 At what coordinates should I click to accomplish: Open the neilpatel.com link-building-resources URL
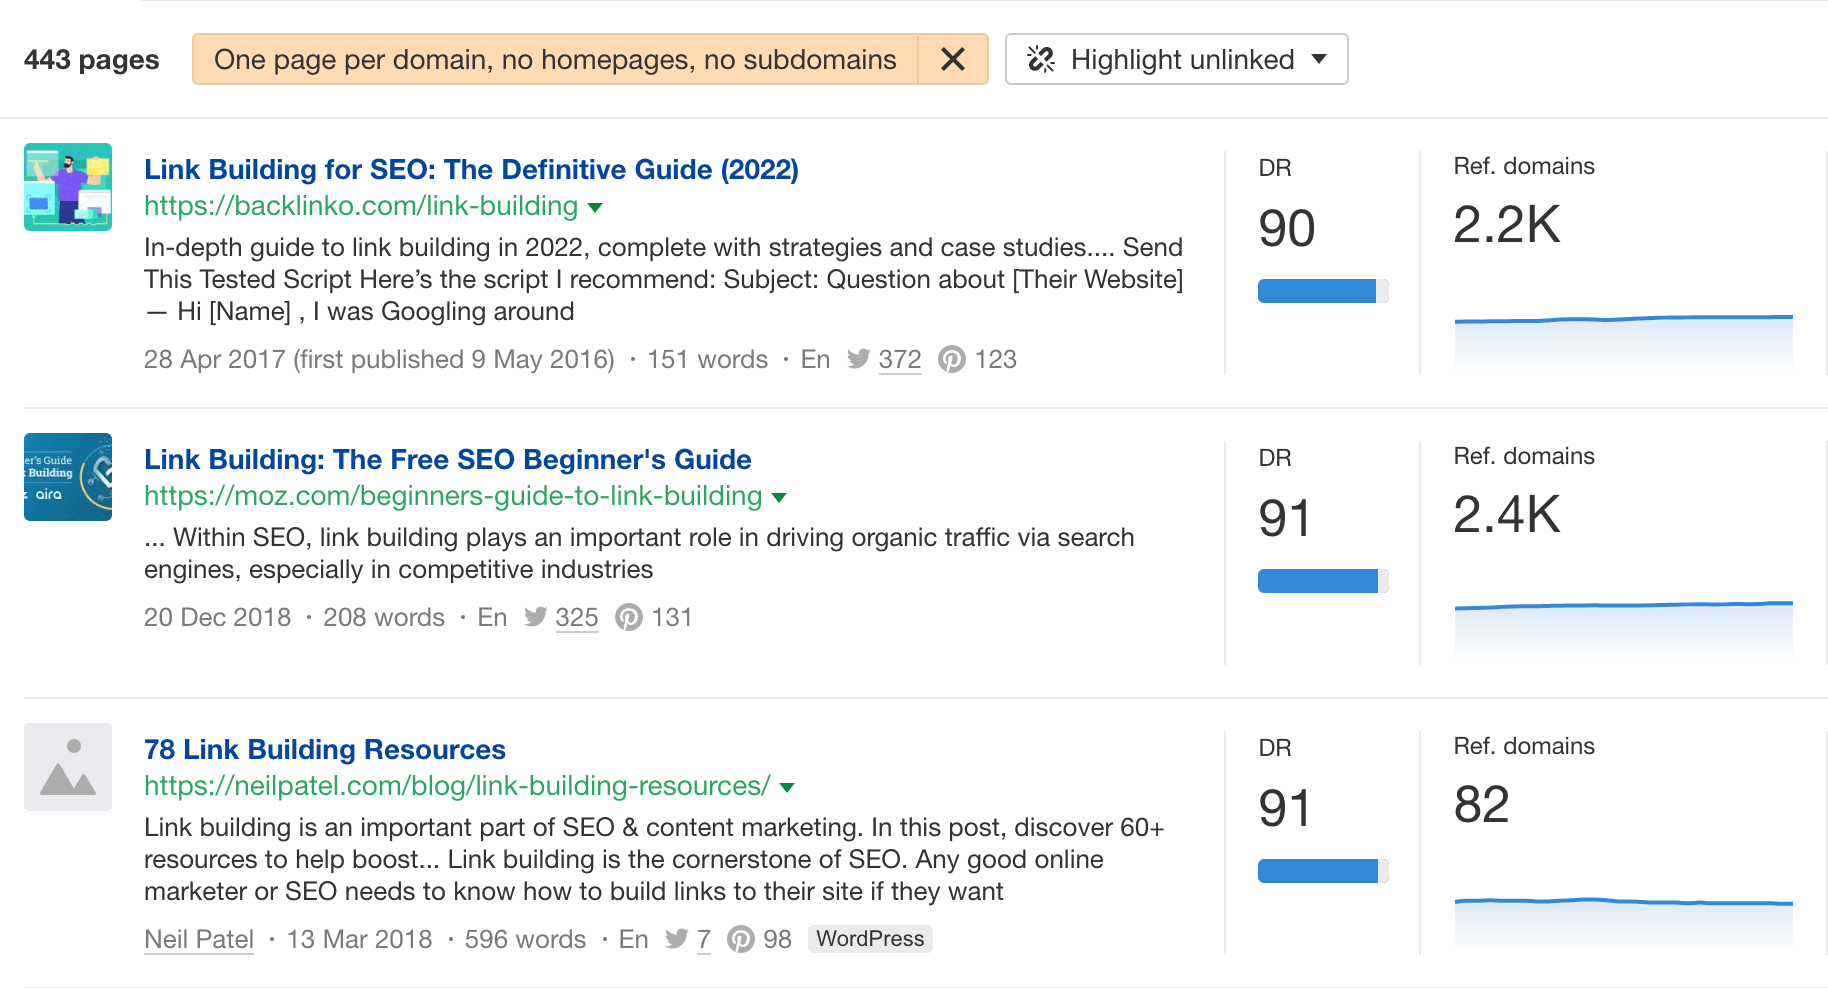(x=457, y=786)
